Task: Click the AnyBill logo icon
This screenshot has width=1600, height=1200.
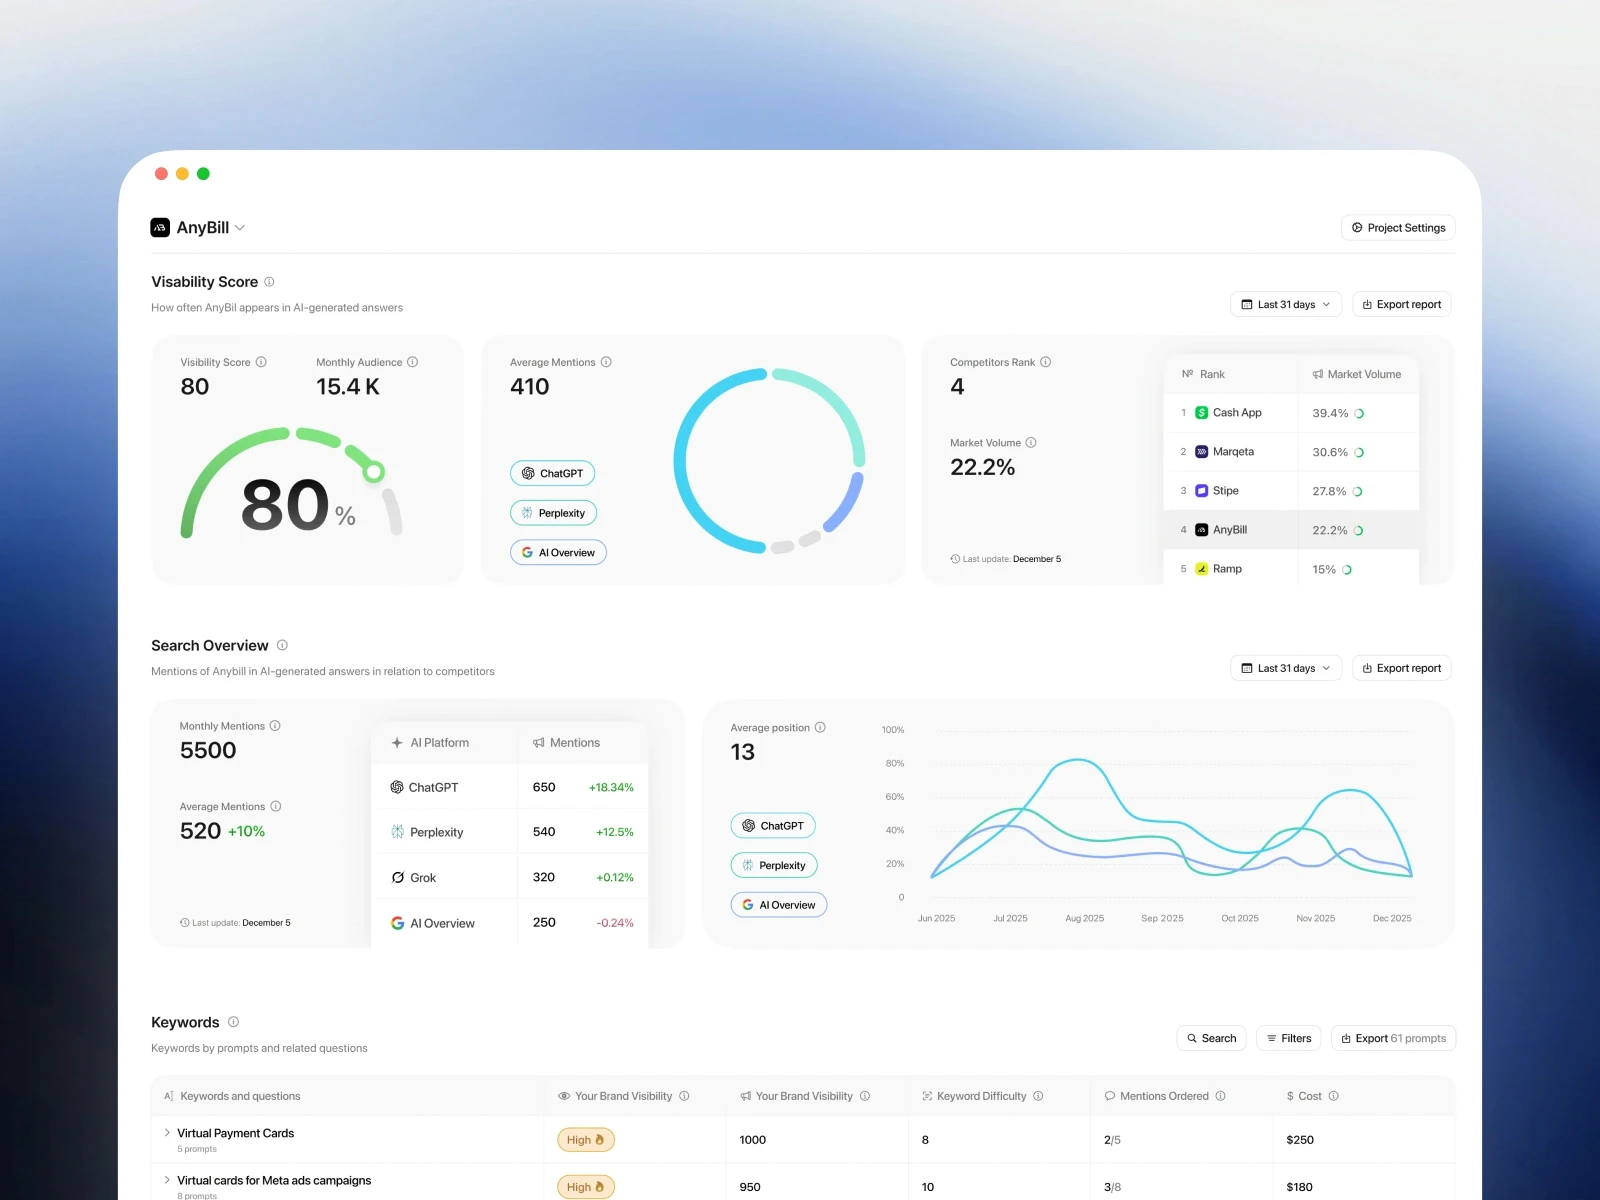Action: (160, 228)
